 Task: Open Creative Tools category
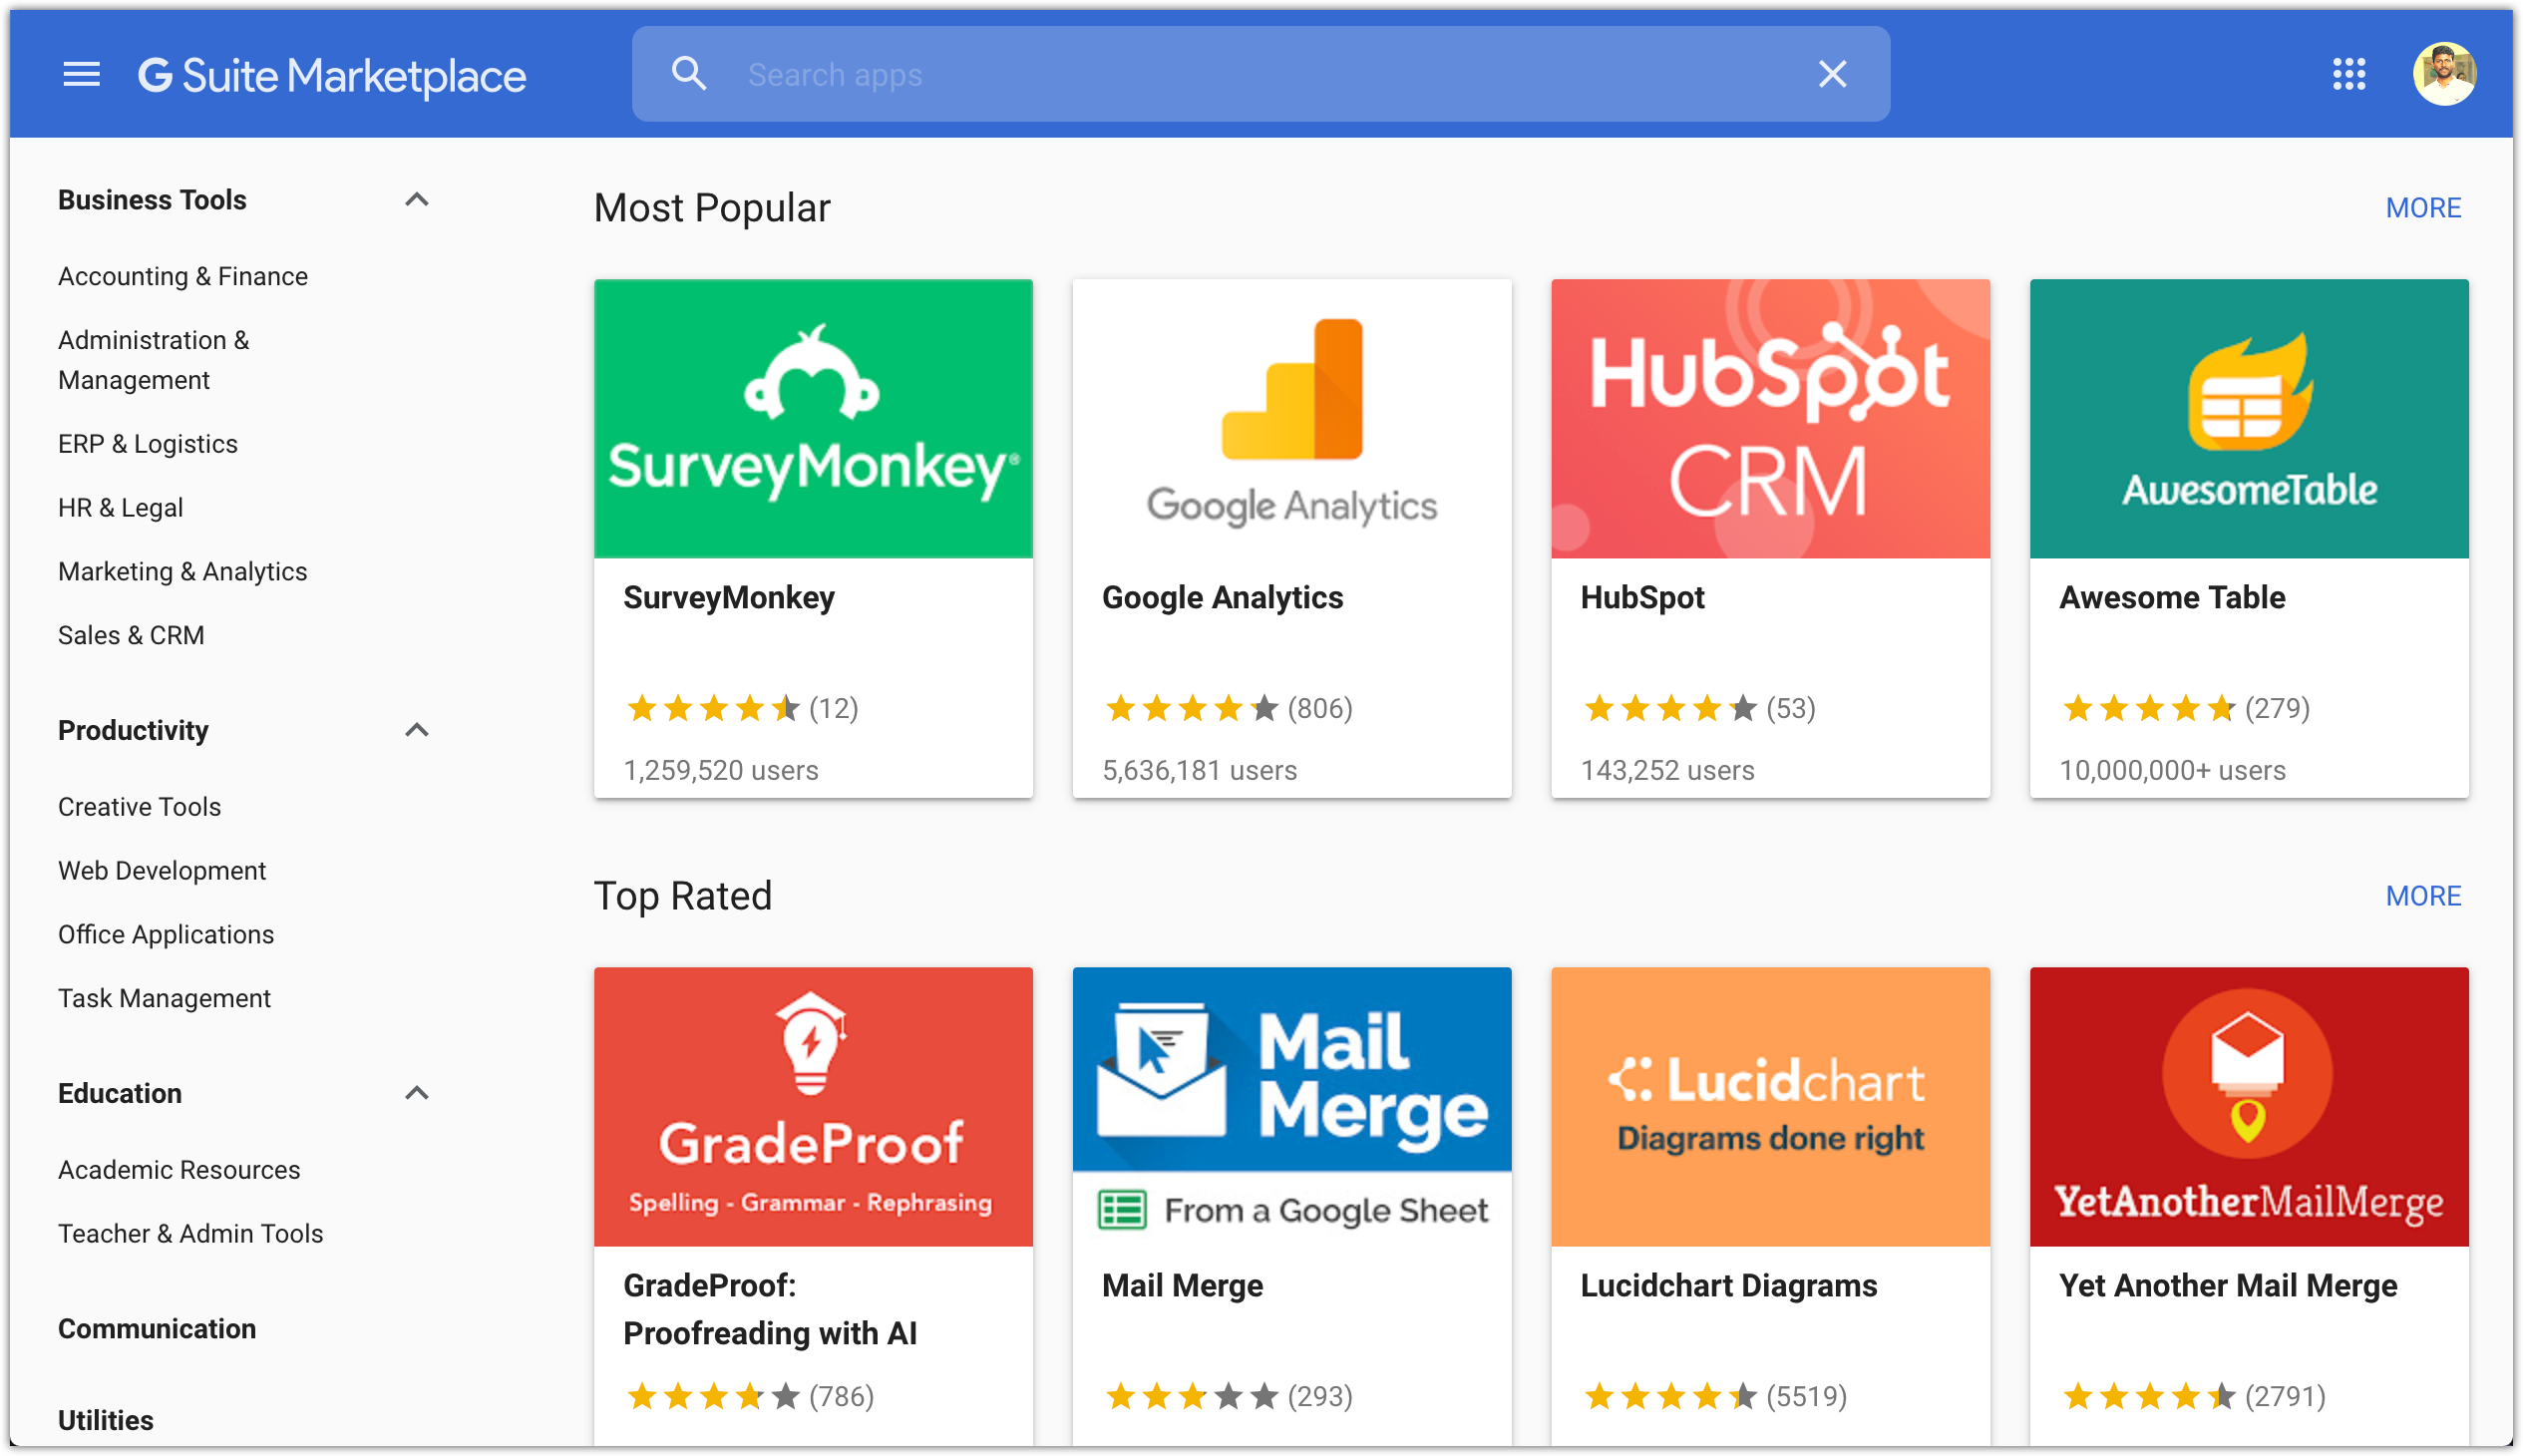[x=140, y=807]
